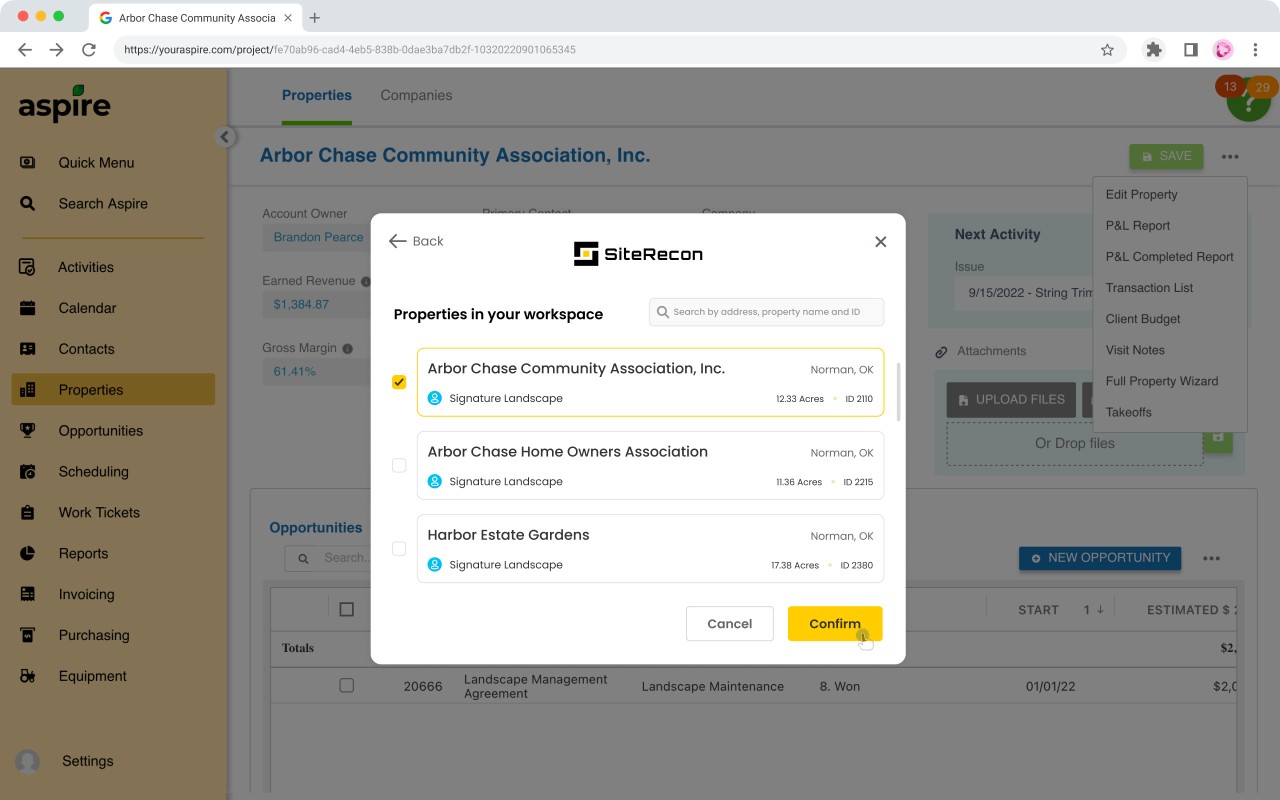Viewport: 1280px width, 800px height.
Task: Uncheck Arbor Chase Community Association checkbox
Action: click(399, 382)
